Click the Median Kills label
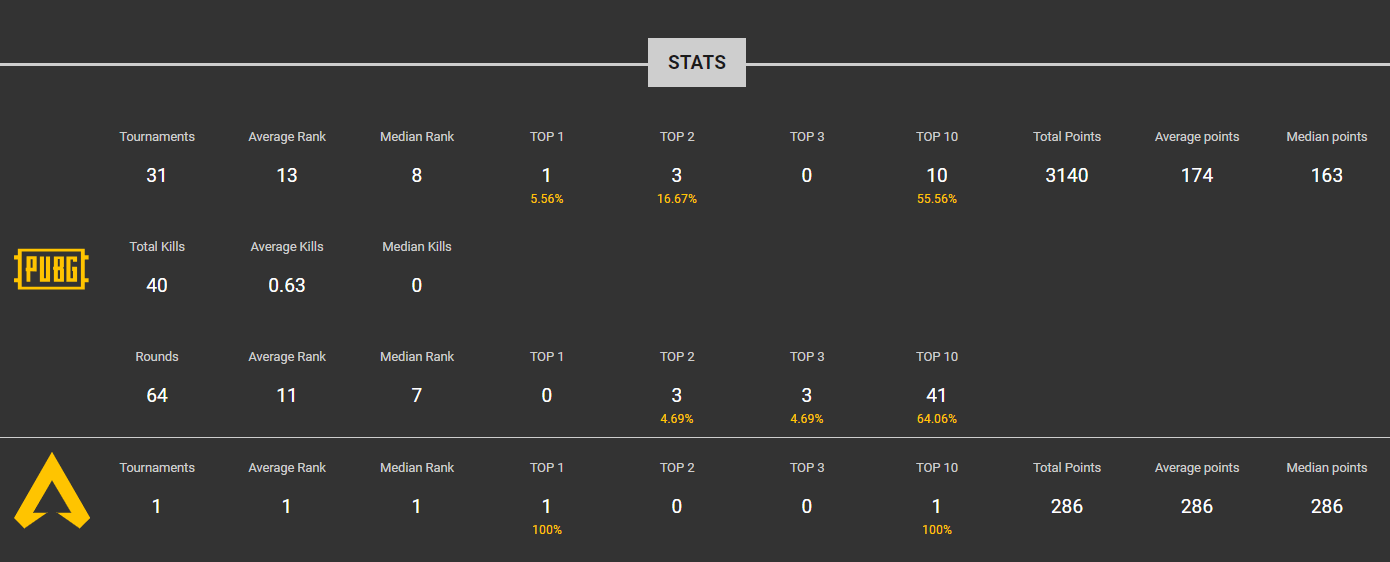Viewport: 1390px width, 562px height. click(x=417, y=247)
